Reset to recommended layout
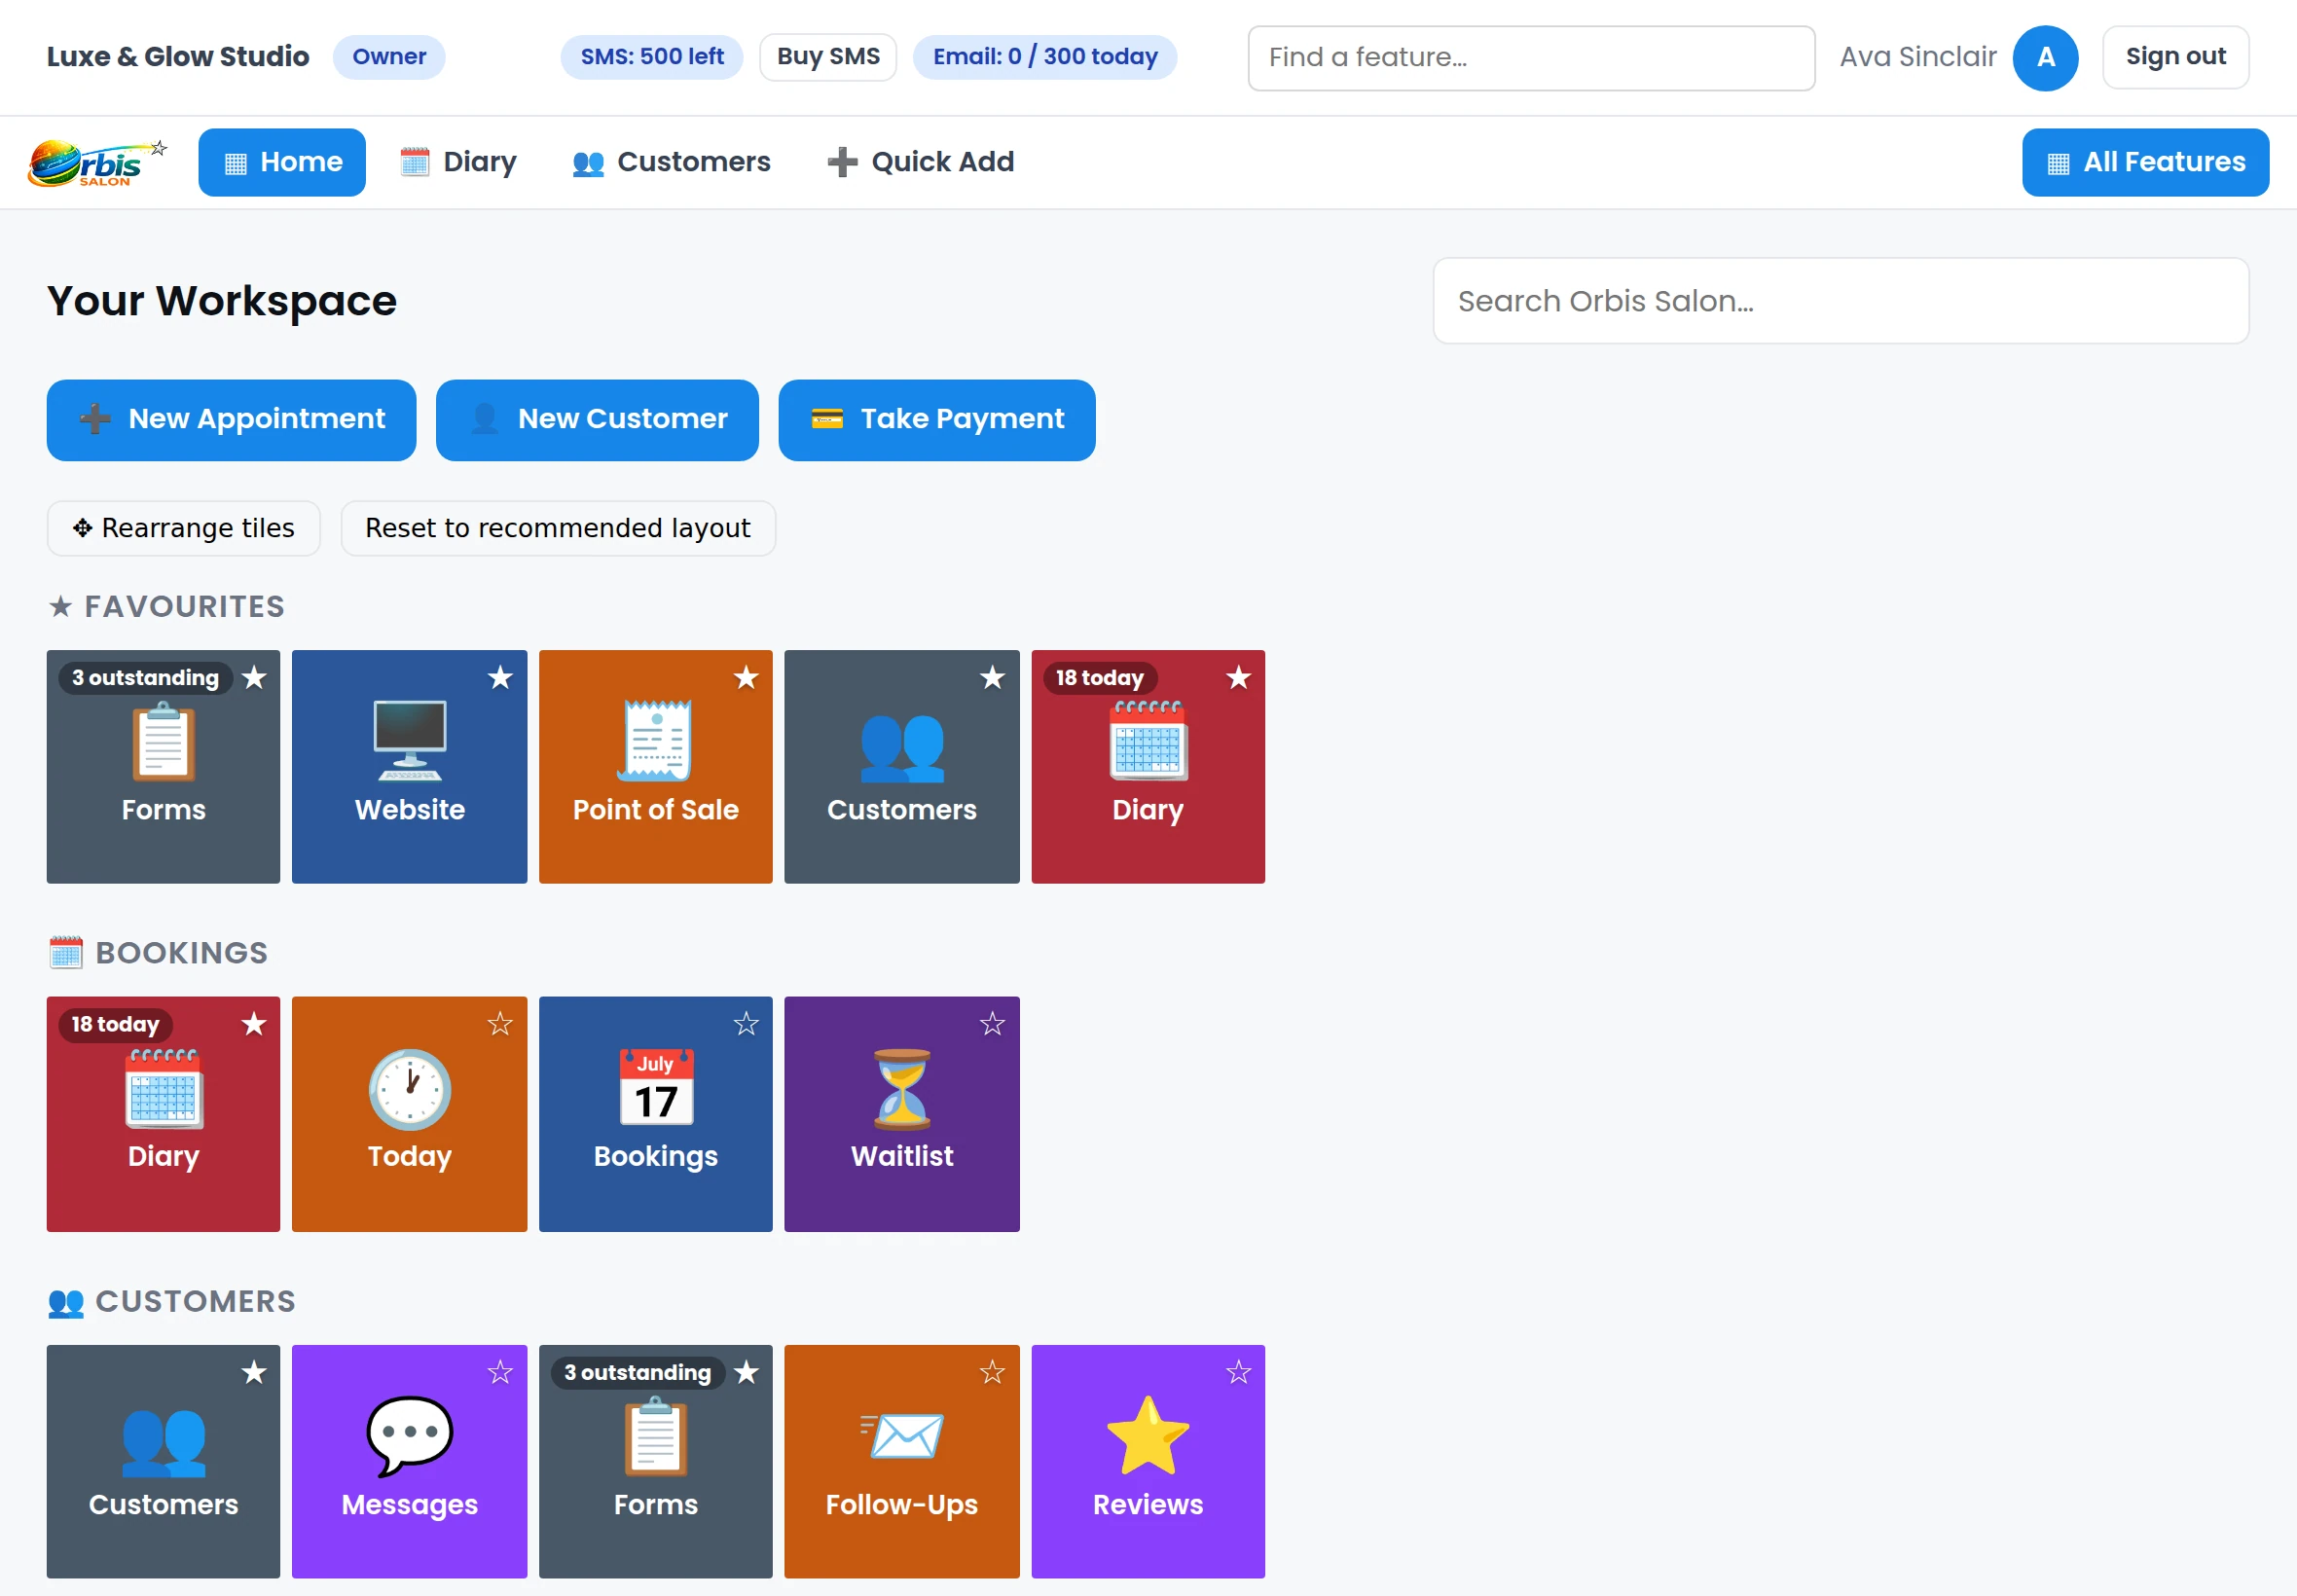Viewport: 2297px width, 1596px height. [558, 528]
